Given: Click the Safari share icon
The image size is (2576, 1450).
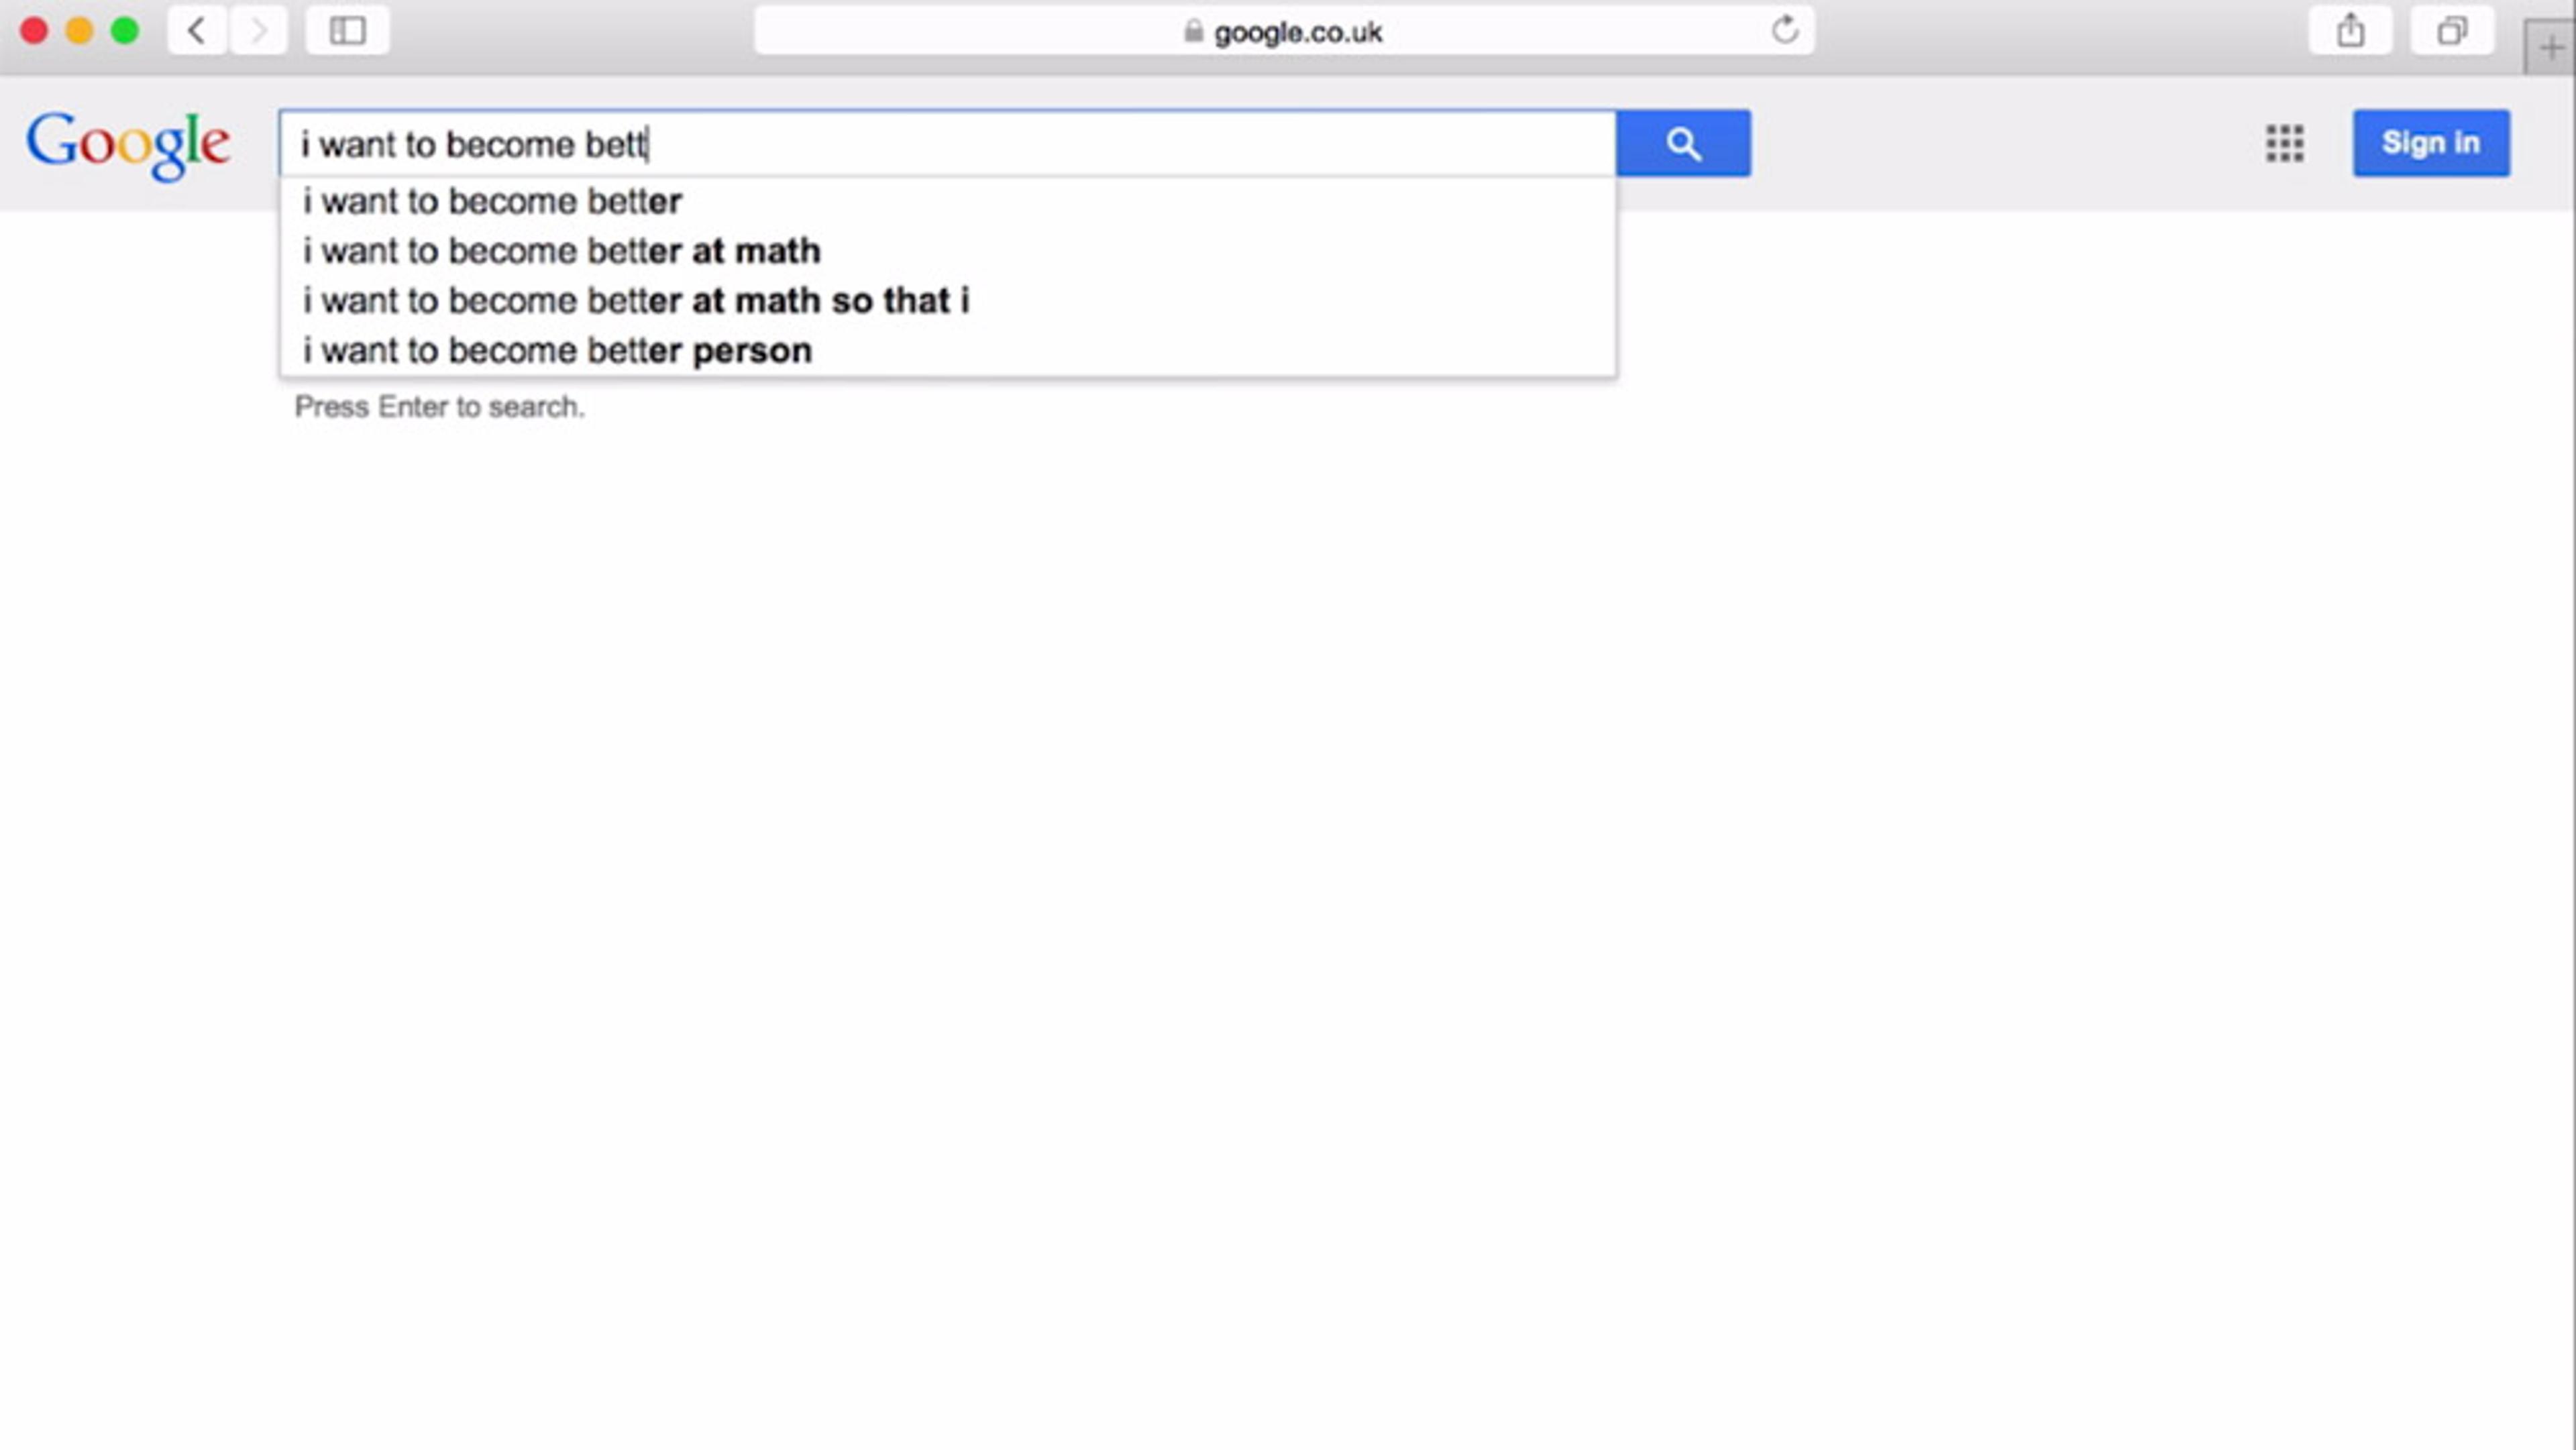Looking at the screenshot, I should 2350,31.
